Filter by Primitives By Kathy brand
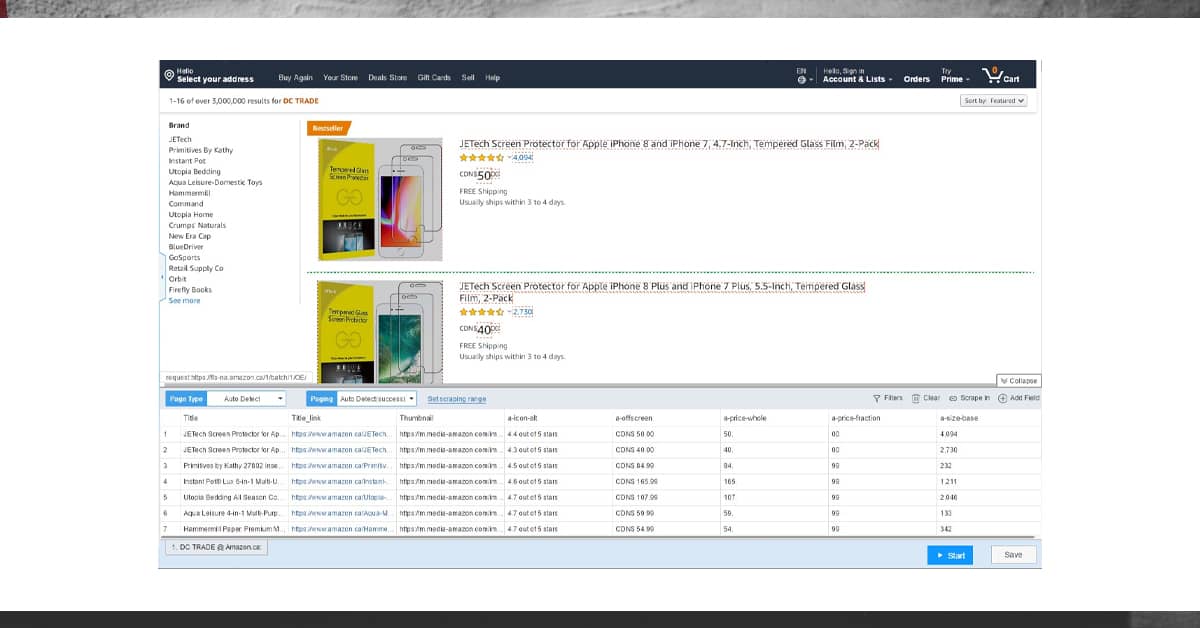This screenshot has height=628, width=1200. pyautogui.click(x=200, y=150)
